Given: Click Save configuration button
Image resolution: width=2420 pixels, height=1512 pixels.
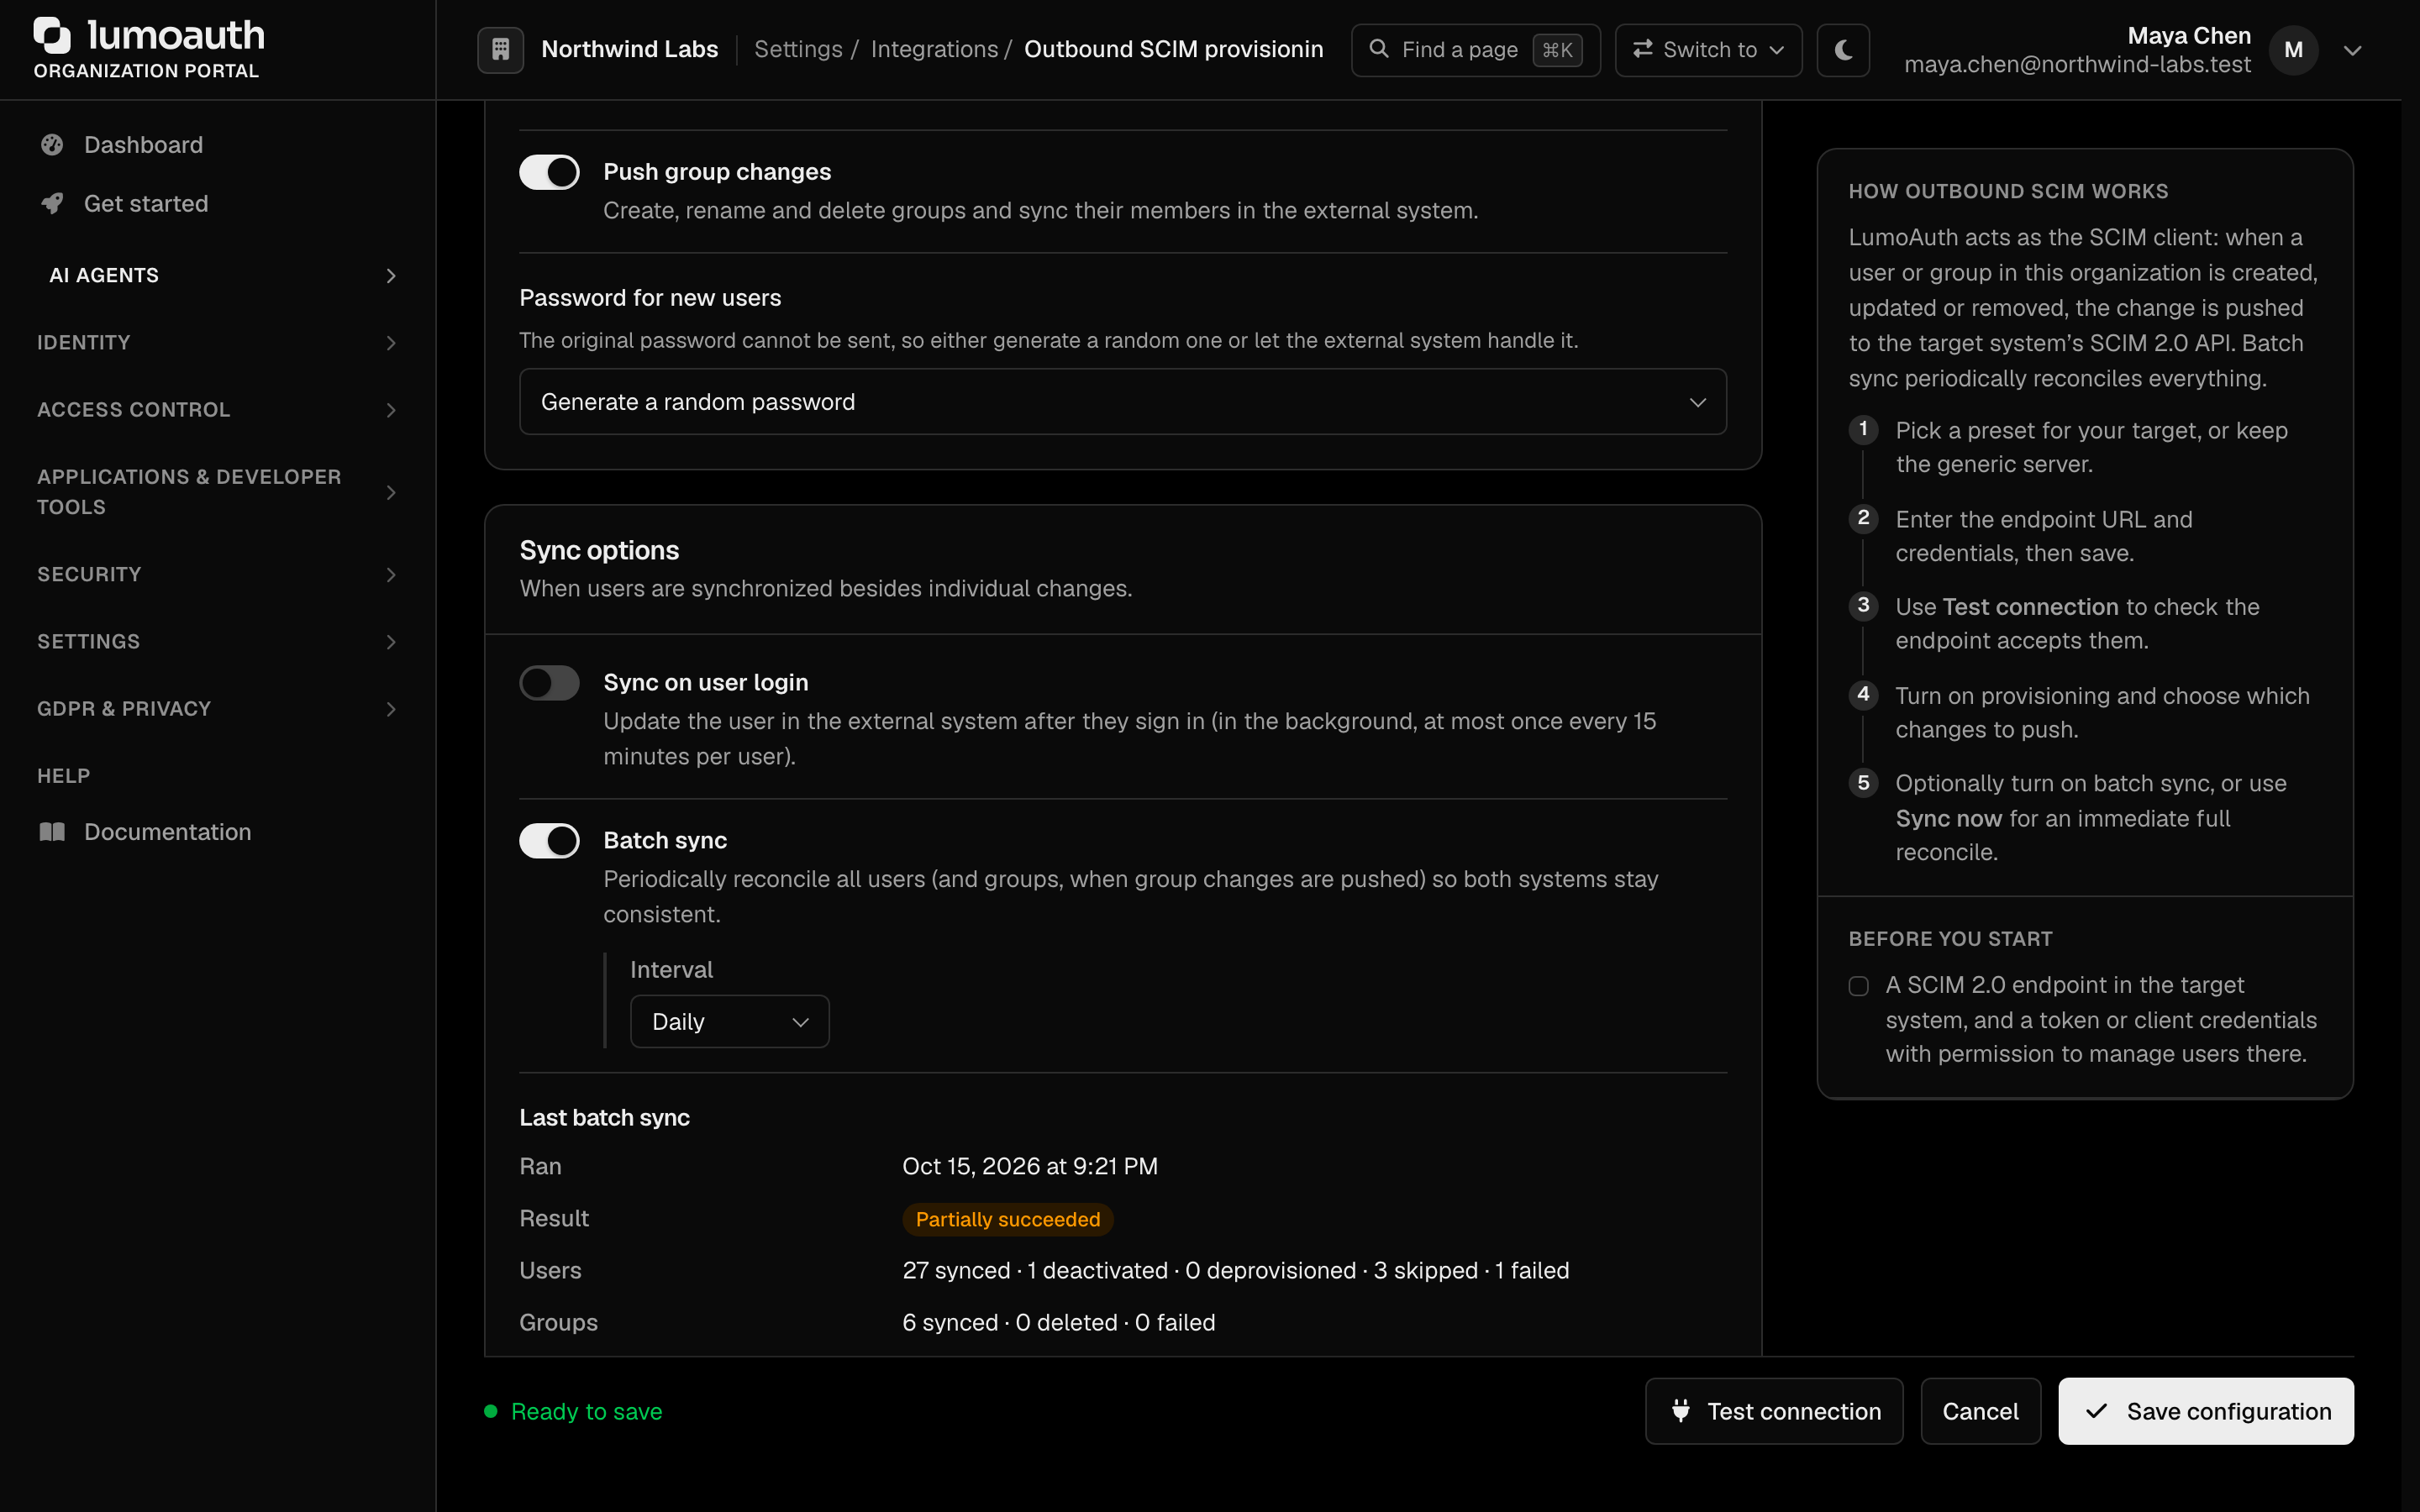Looking at the screenshot, I should pos(2205,1411).
